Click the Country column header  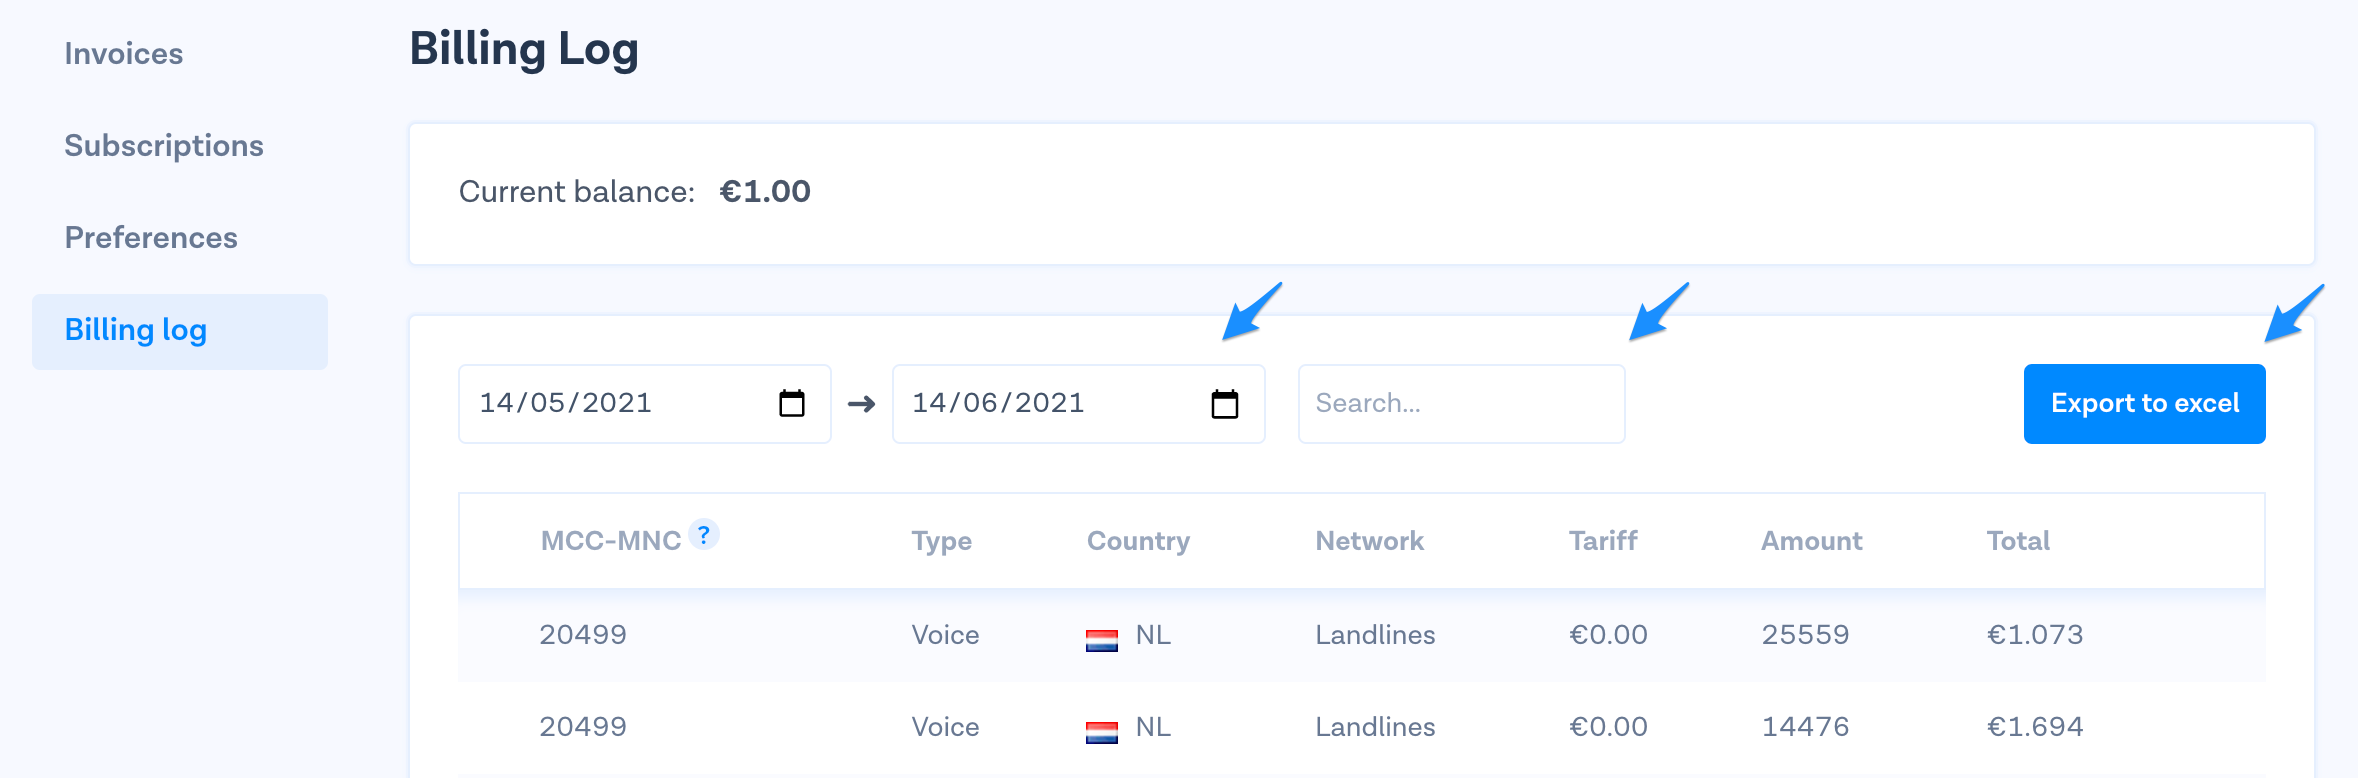pyautogui.click(x=1138, y=541)
